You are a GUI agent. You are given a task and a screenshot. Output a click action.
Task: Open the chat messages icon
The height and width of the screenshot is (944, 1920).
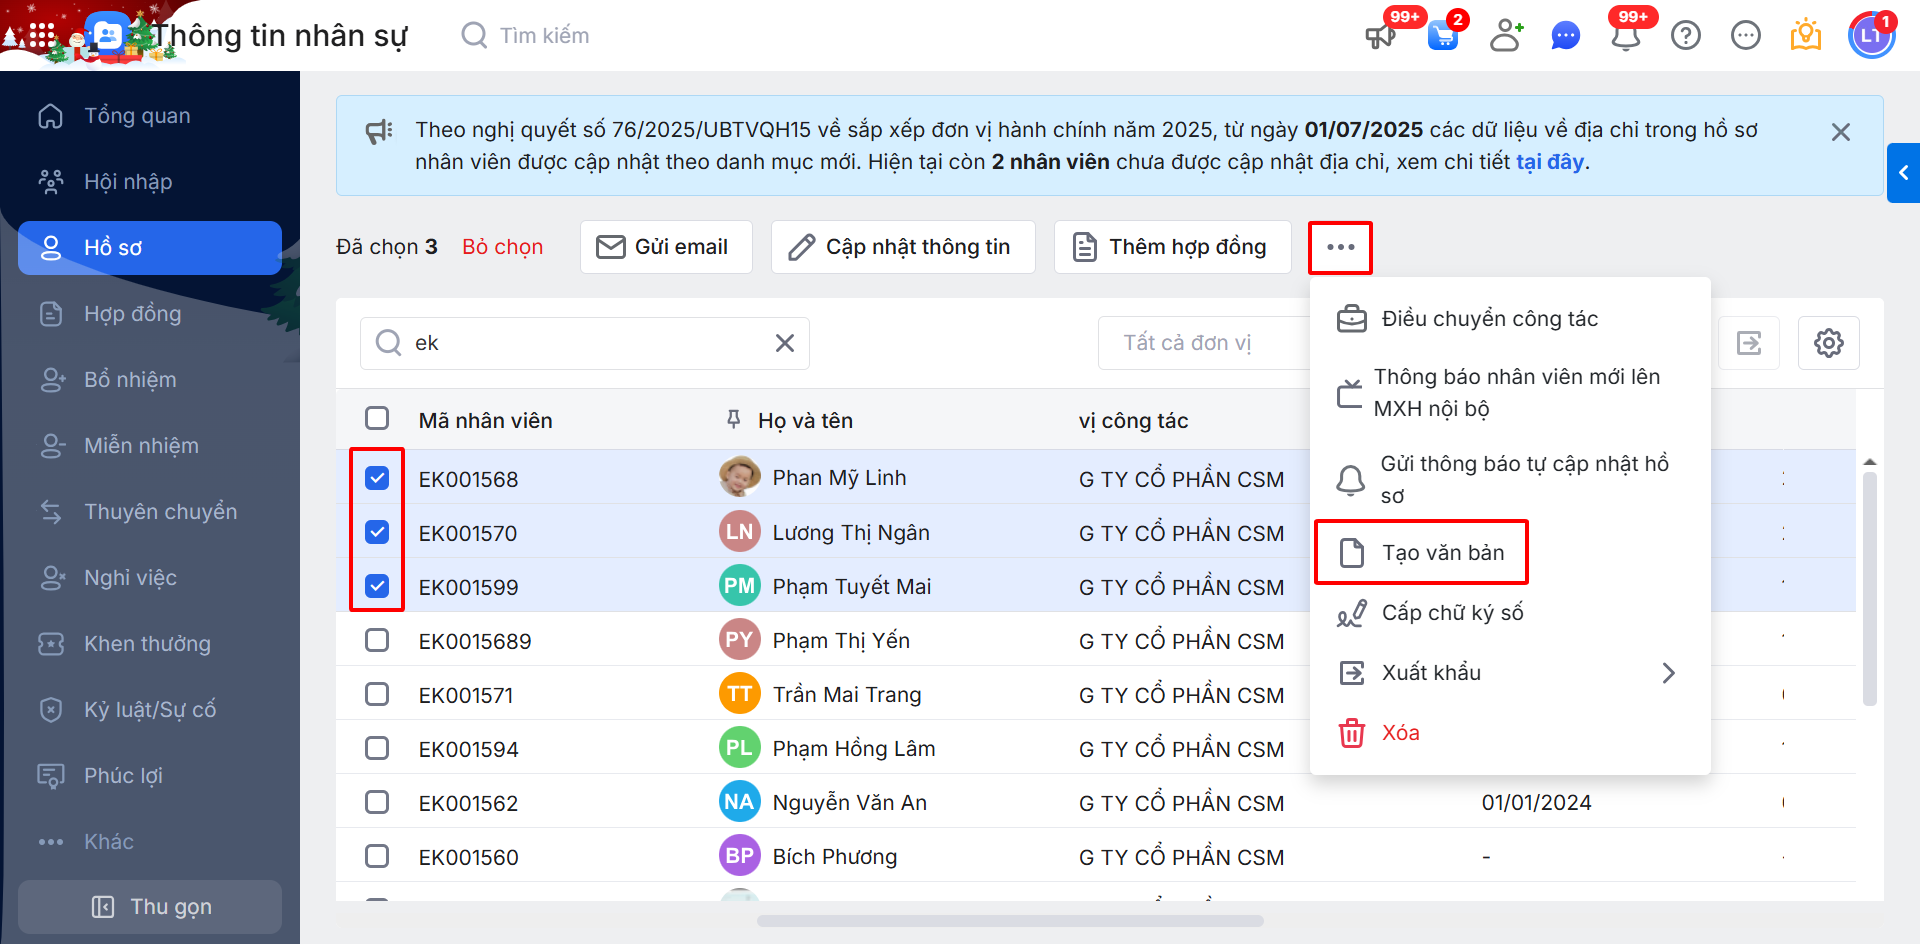click(x=1565, y=36)
